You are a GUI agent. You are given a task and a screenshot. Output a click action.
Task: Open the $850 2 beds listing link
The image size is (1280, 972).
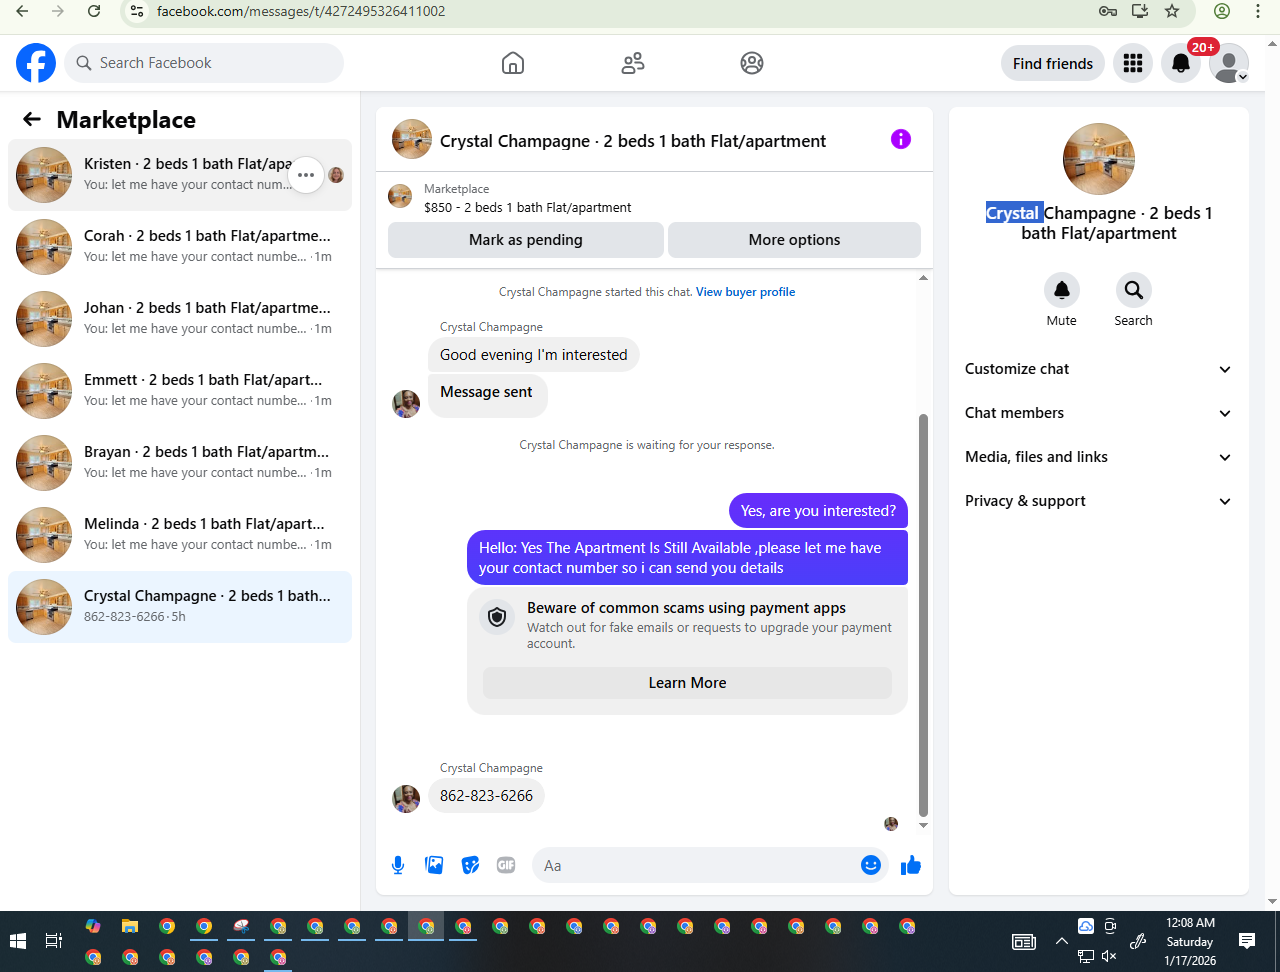click(528, 208)
